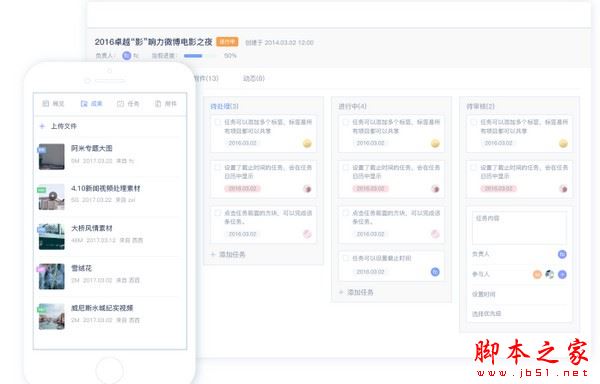Click the photo participant avatar in 参与人 row
This screenshot has width=600, height=384.
tap(549, 274)
